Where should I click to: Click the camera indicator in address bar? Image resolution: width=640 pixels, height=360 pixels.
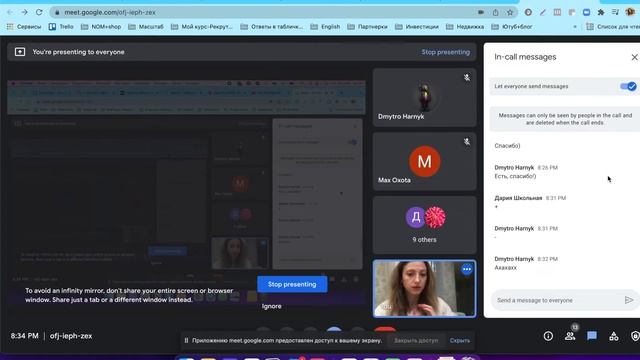point(481,12)
